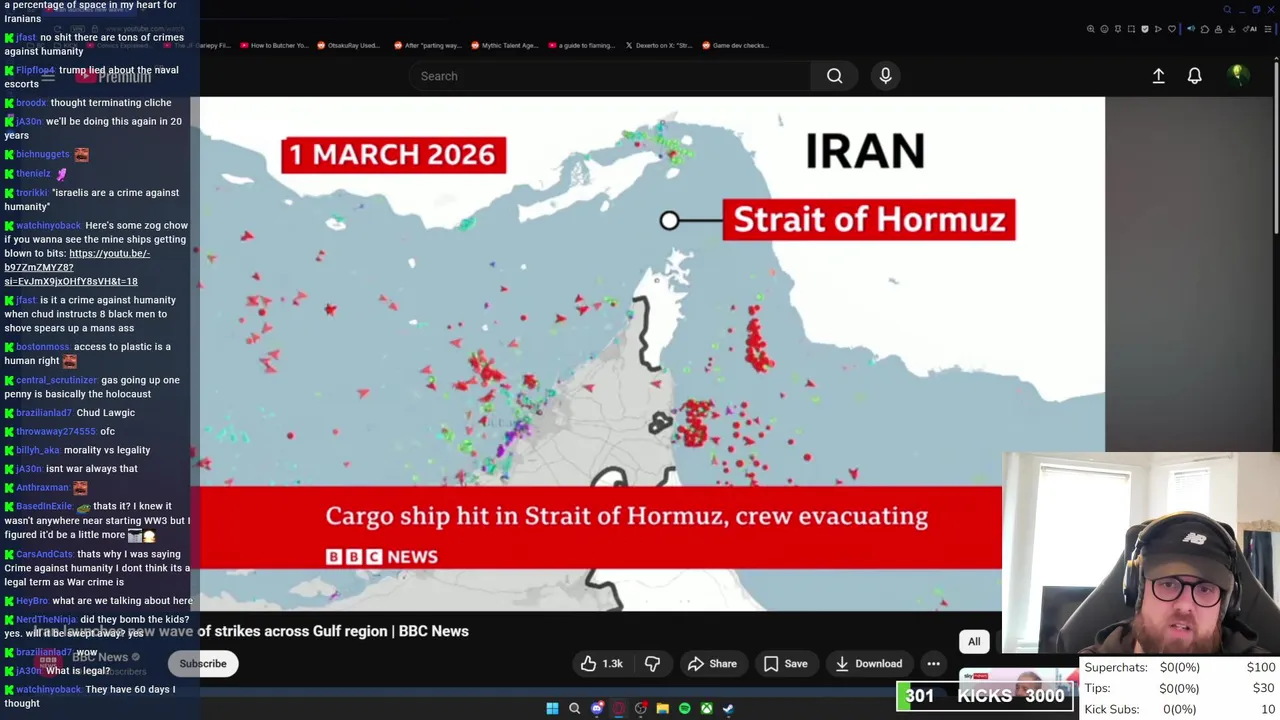Open browser easy setup sliders icon
Image resolution: width=1280 pixels, height=720 pixels.
tap(1268, 29)
